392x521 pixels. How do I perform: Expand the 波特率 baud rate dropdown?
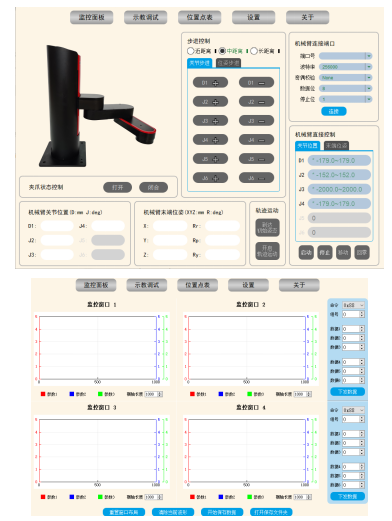coord(369,67)
